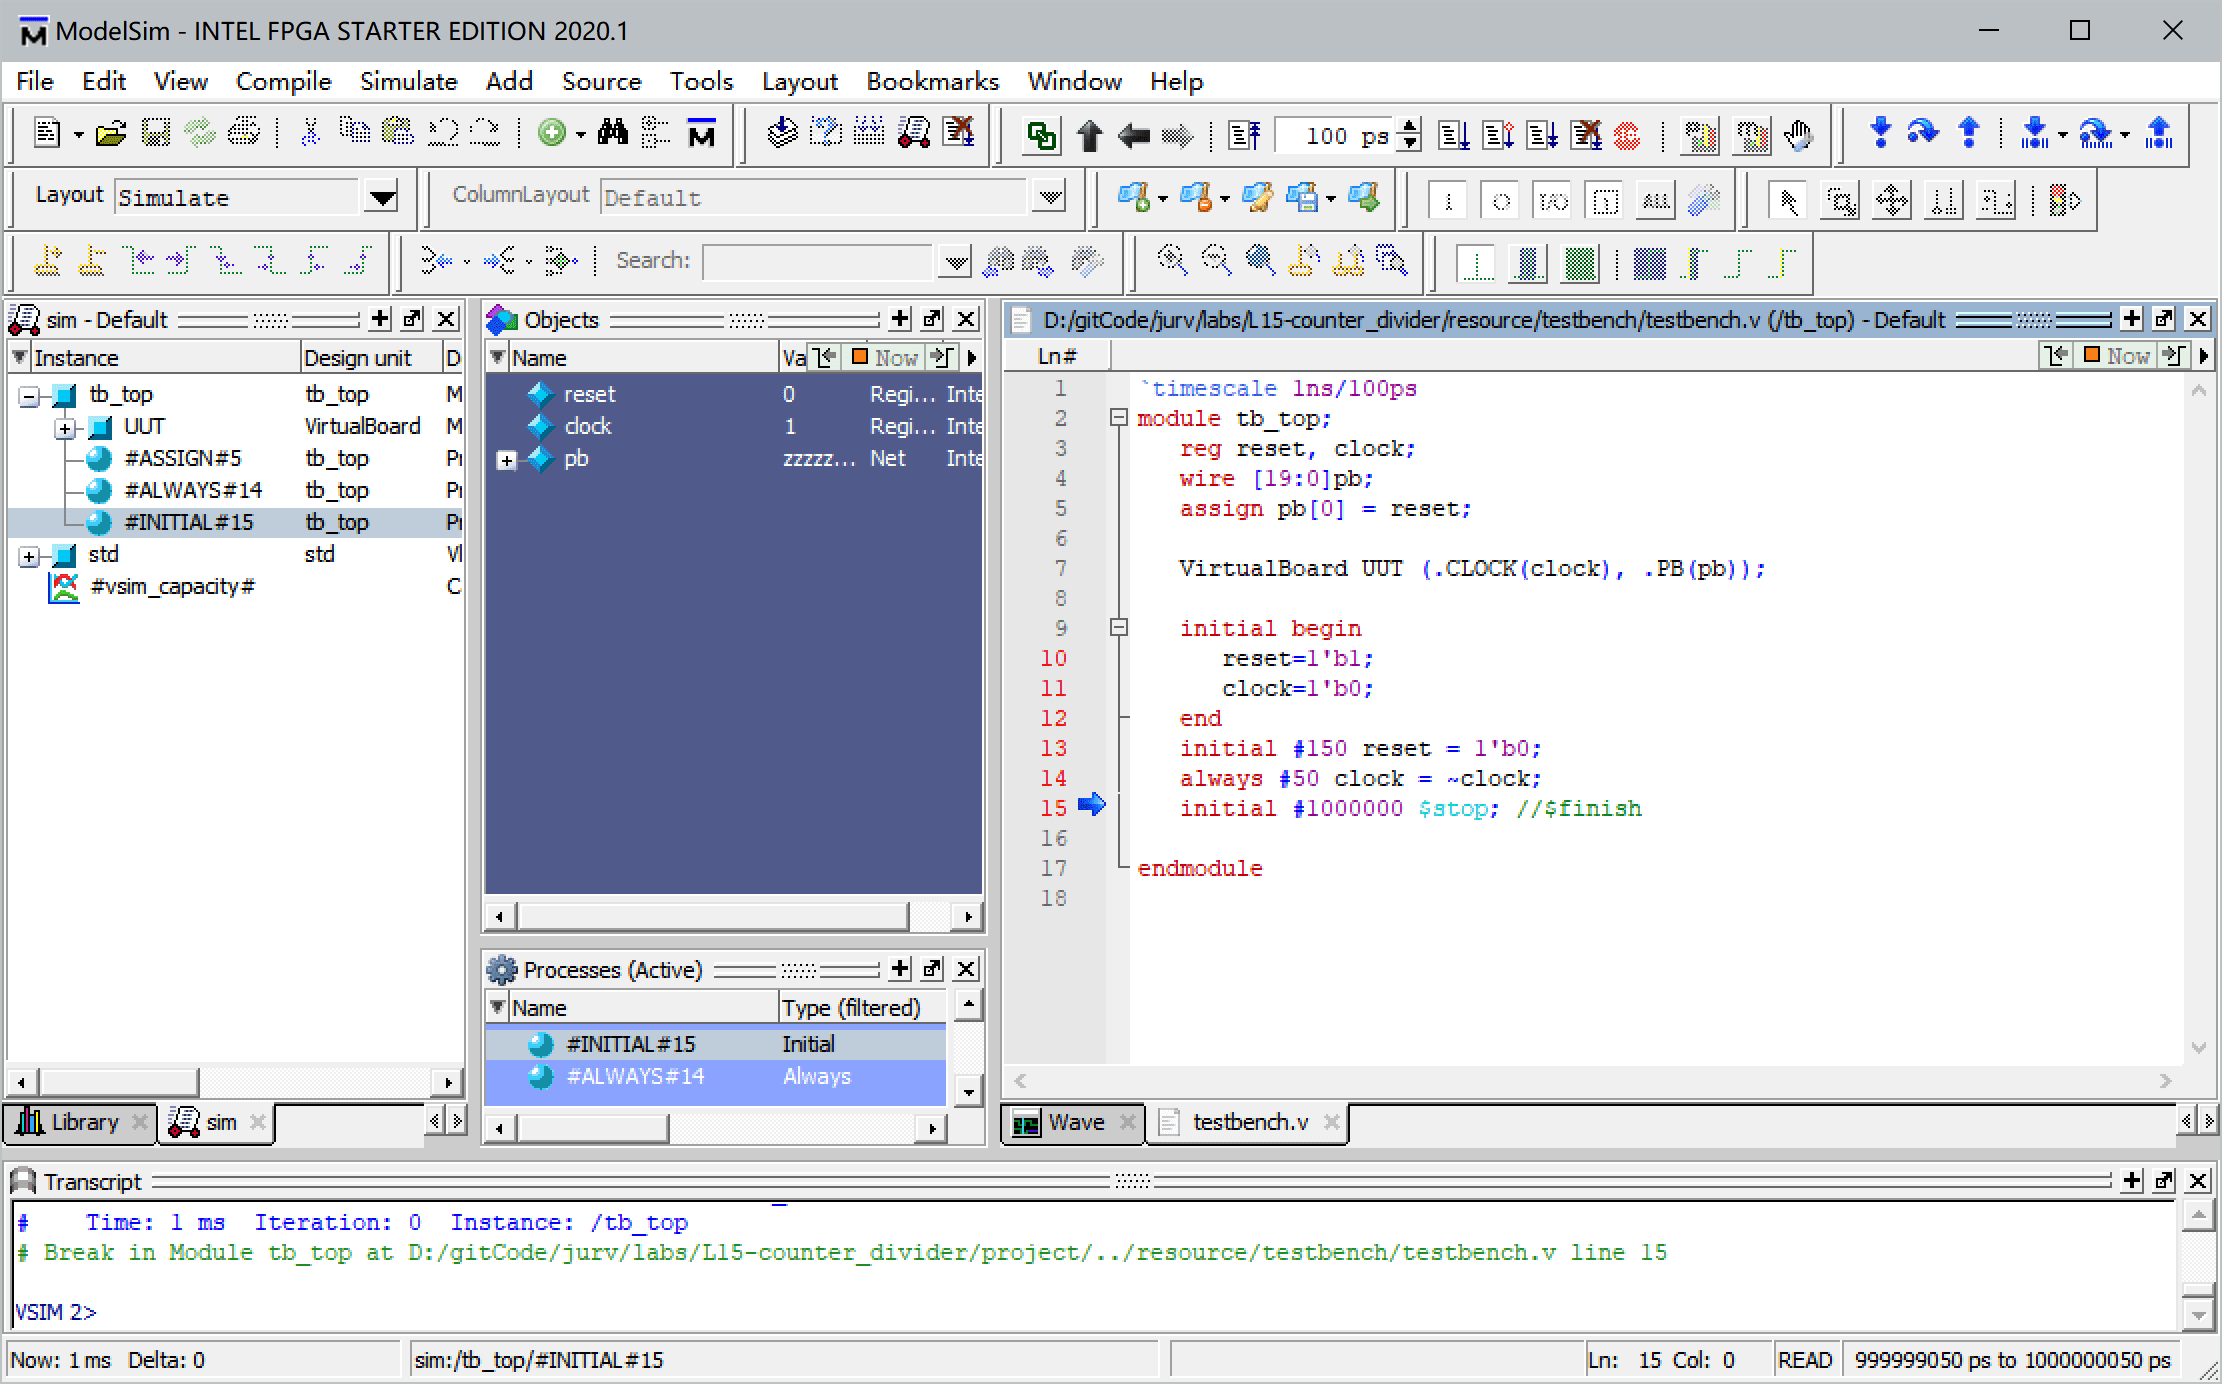Screen dimensions: 2222x1384
Task: Click the black up arrow icon
Action: point(1089,135)
